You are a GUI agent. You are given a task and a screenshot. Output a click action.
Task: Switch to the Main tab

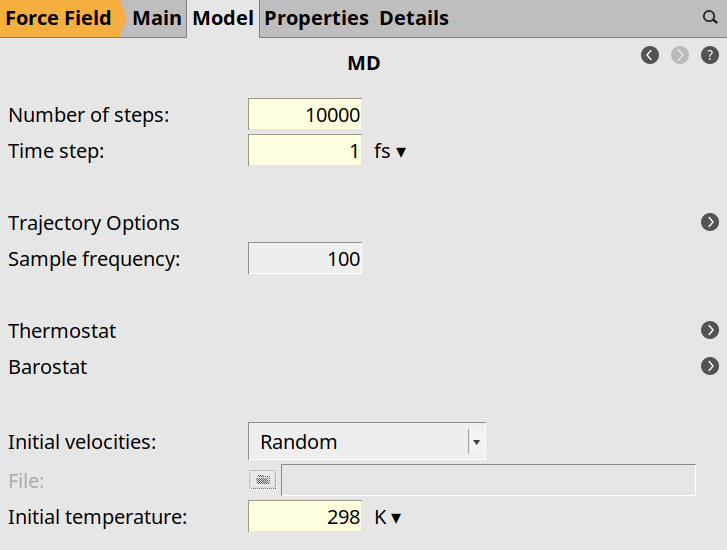click(x=157, y=18)
